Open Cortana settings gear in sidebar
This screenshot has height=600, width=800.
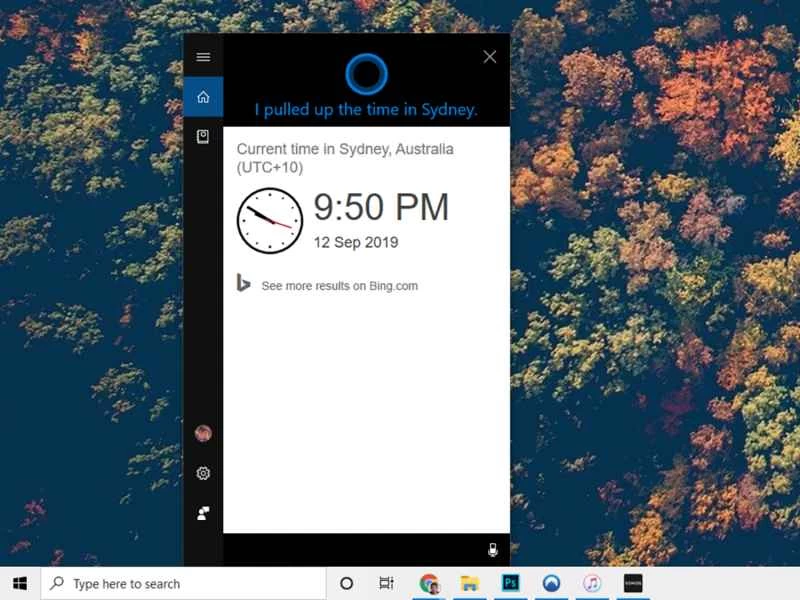pos(203,473)
